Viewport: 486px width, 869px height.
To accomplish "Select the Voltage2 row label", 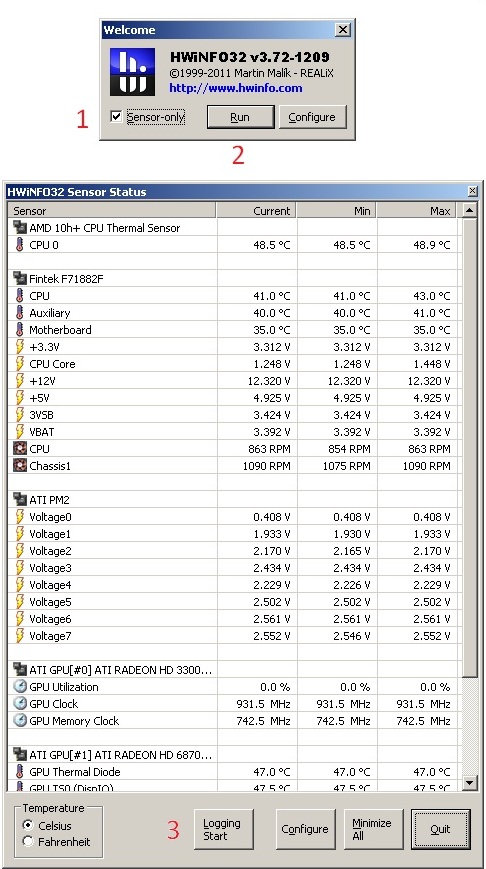I will [x=50, y=551].
